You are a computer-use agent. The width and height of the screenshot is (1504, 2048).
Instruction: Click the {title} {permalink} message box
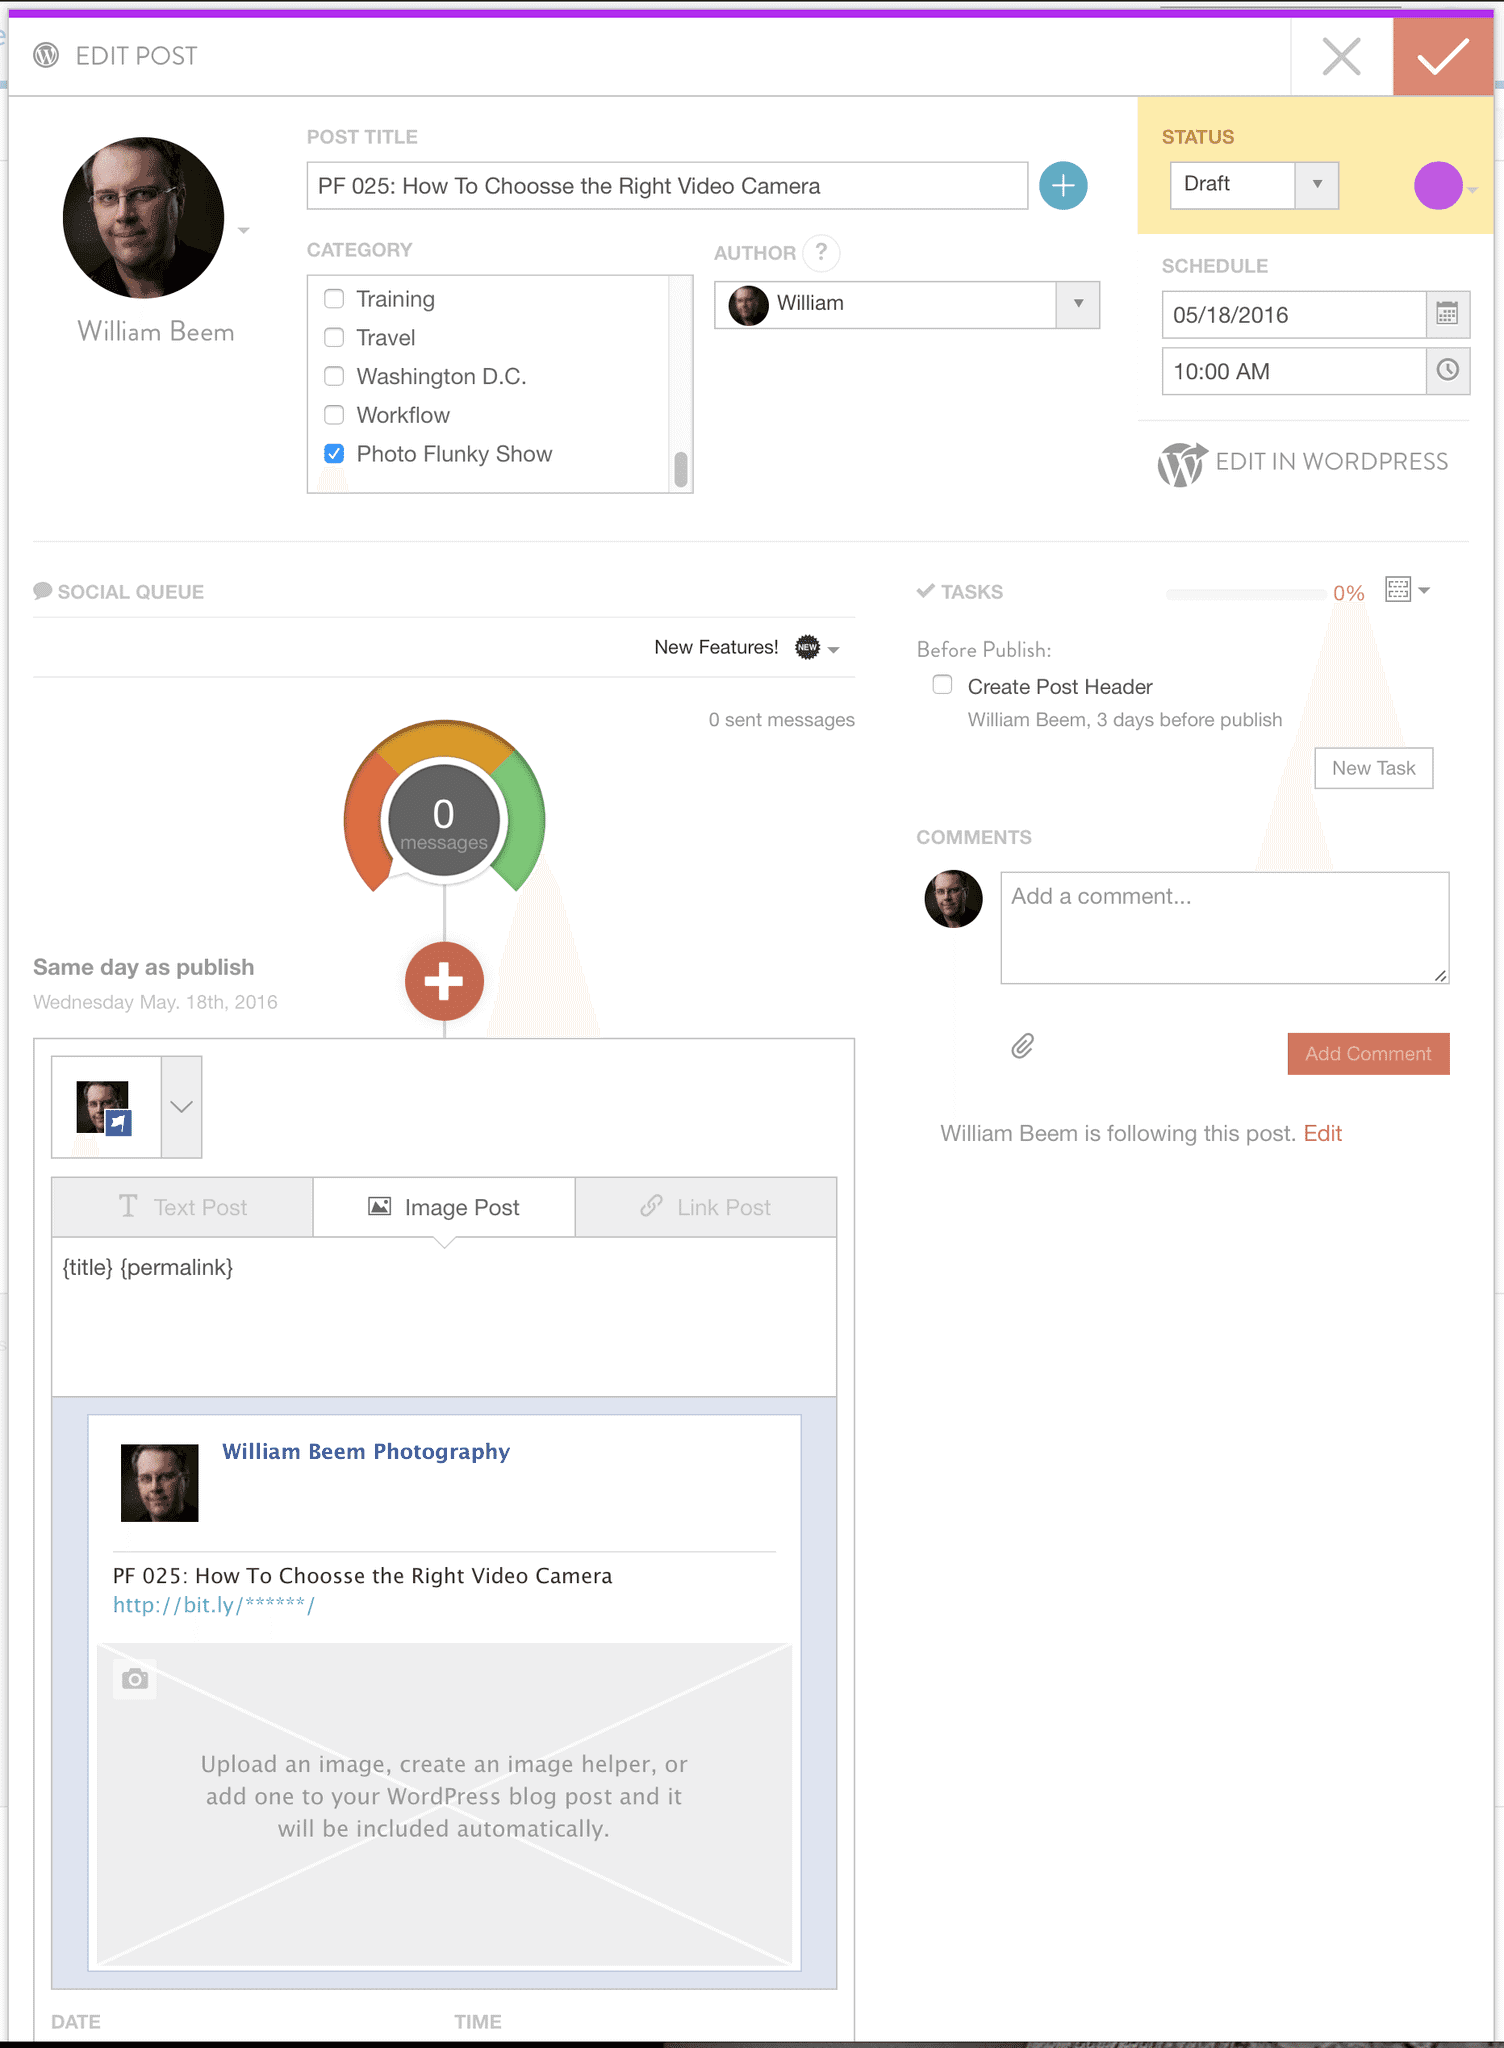444,1317
